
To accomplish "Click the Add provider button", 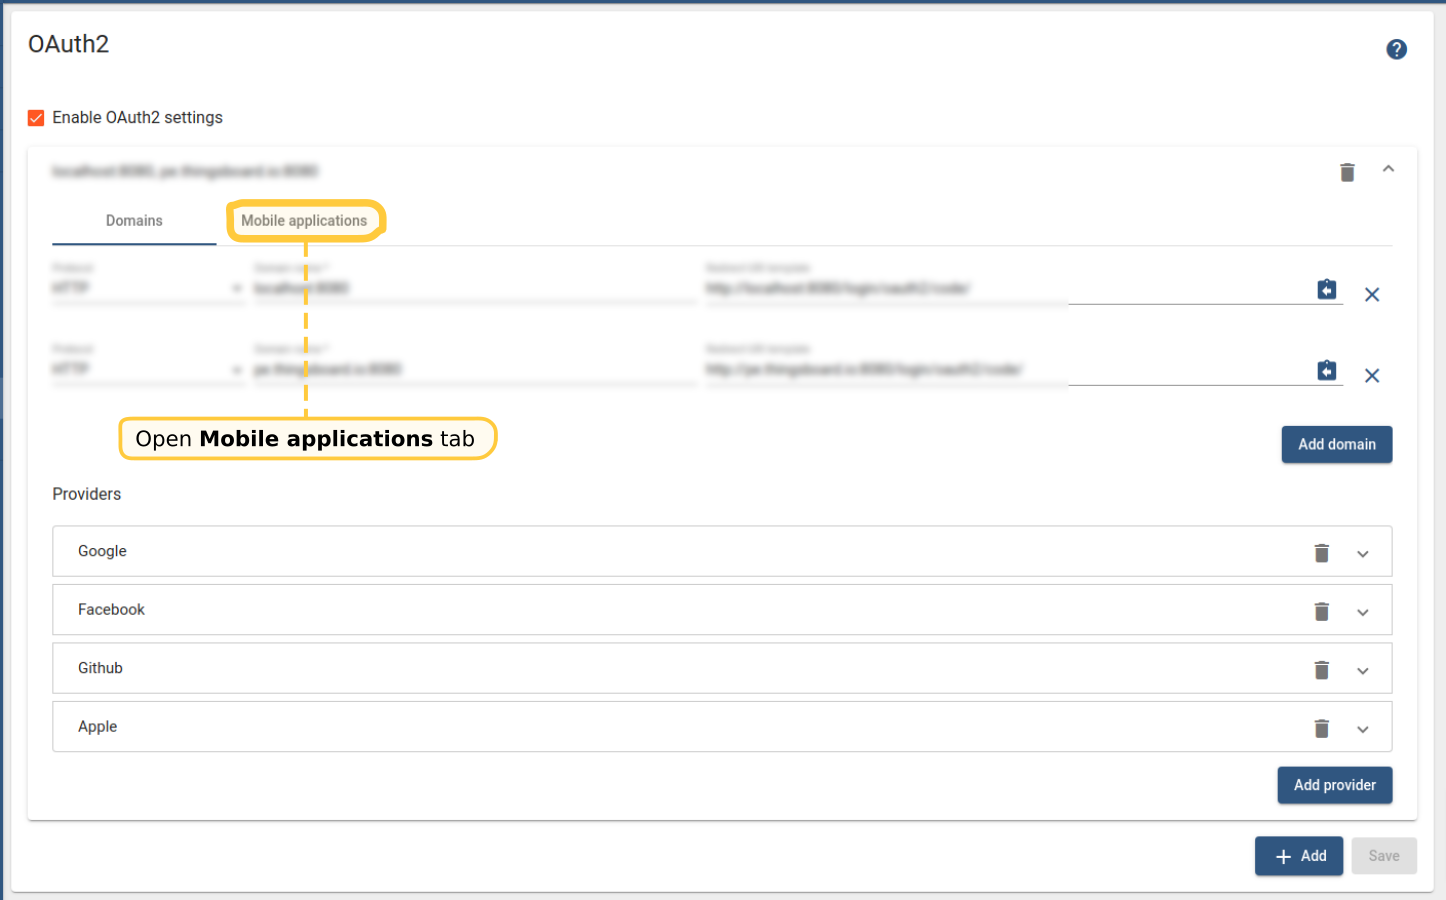I will 1334,786.
